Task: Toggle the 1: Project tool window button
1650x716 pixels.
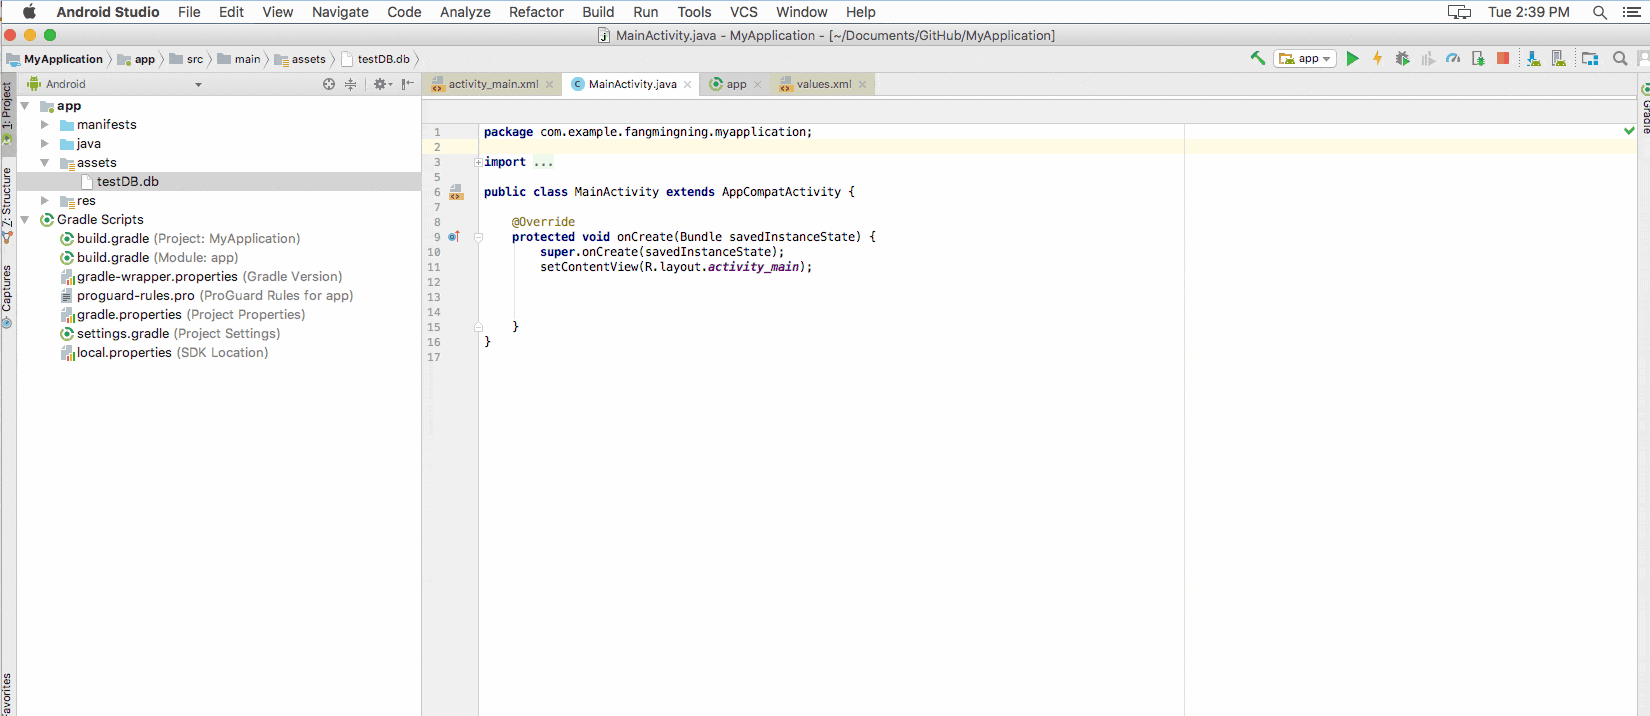Action: tap(7, 112)
